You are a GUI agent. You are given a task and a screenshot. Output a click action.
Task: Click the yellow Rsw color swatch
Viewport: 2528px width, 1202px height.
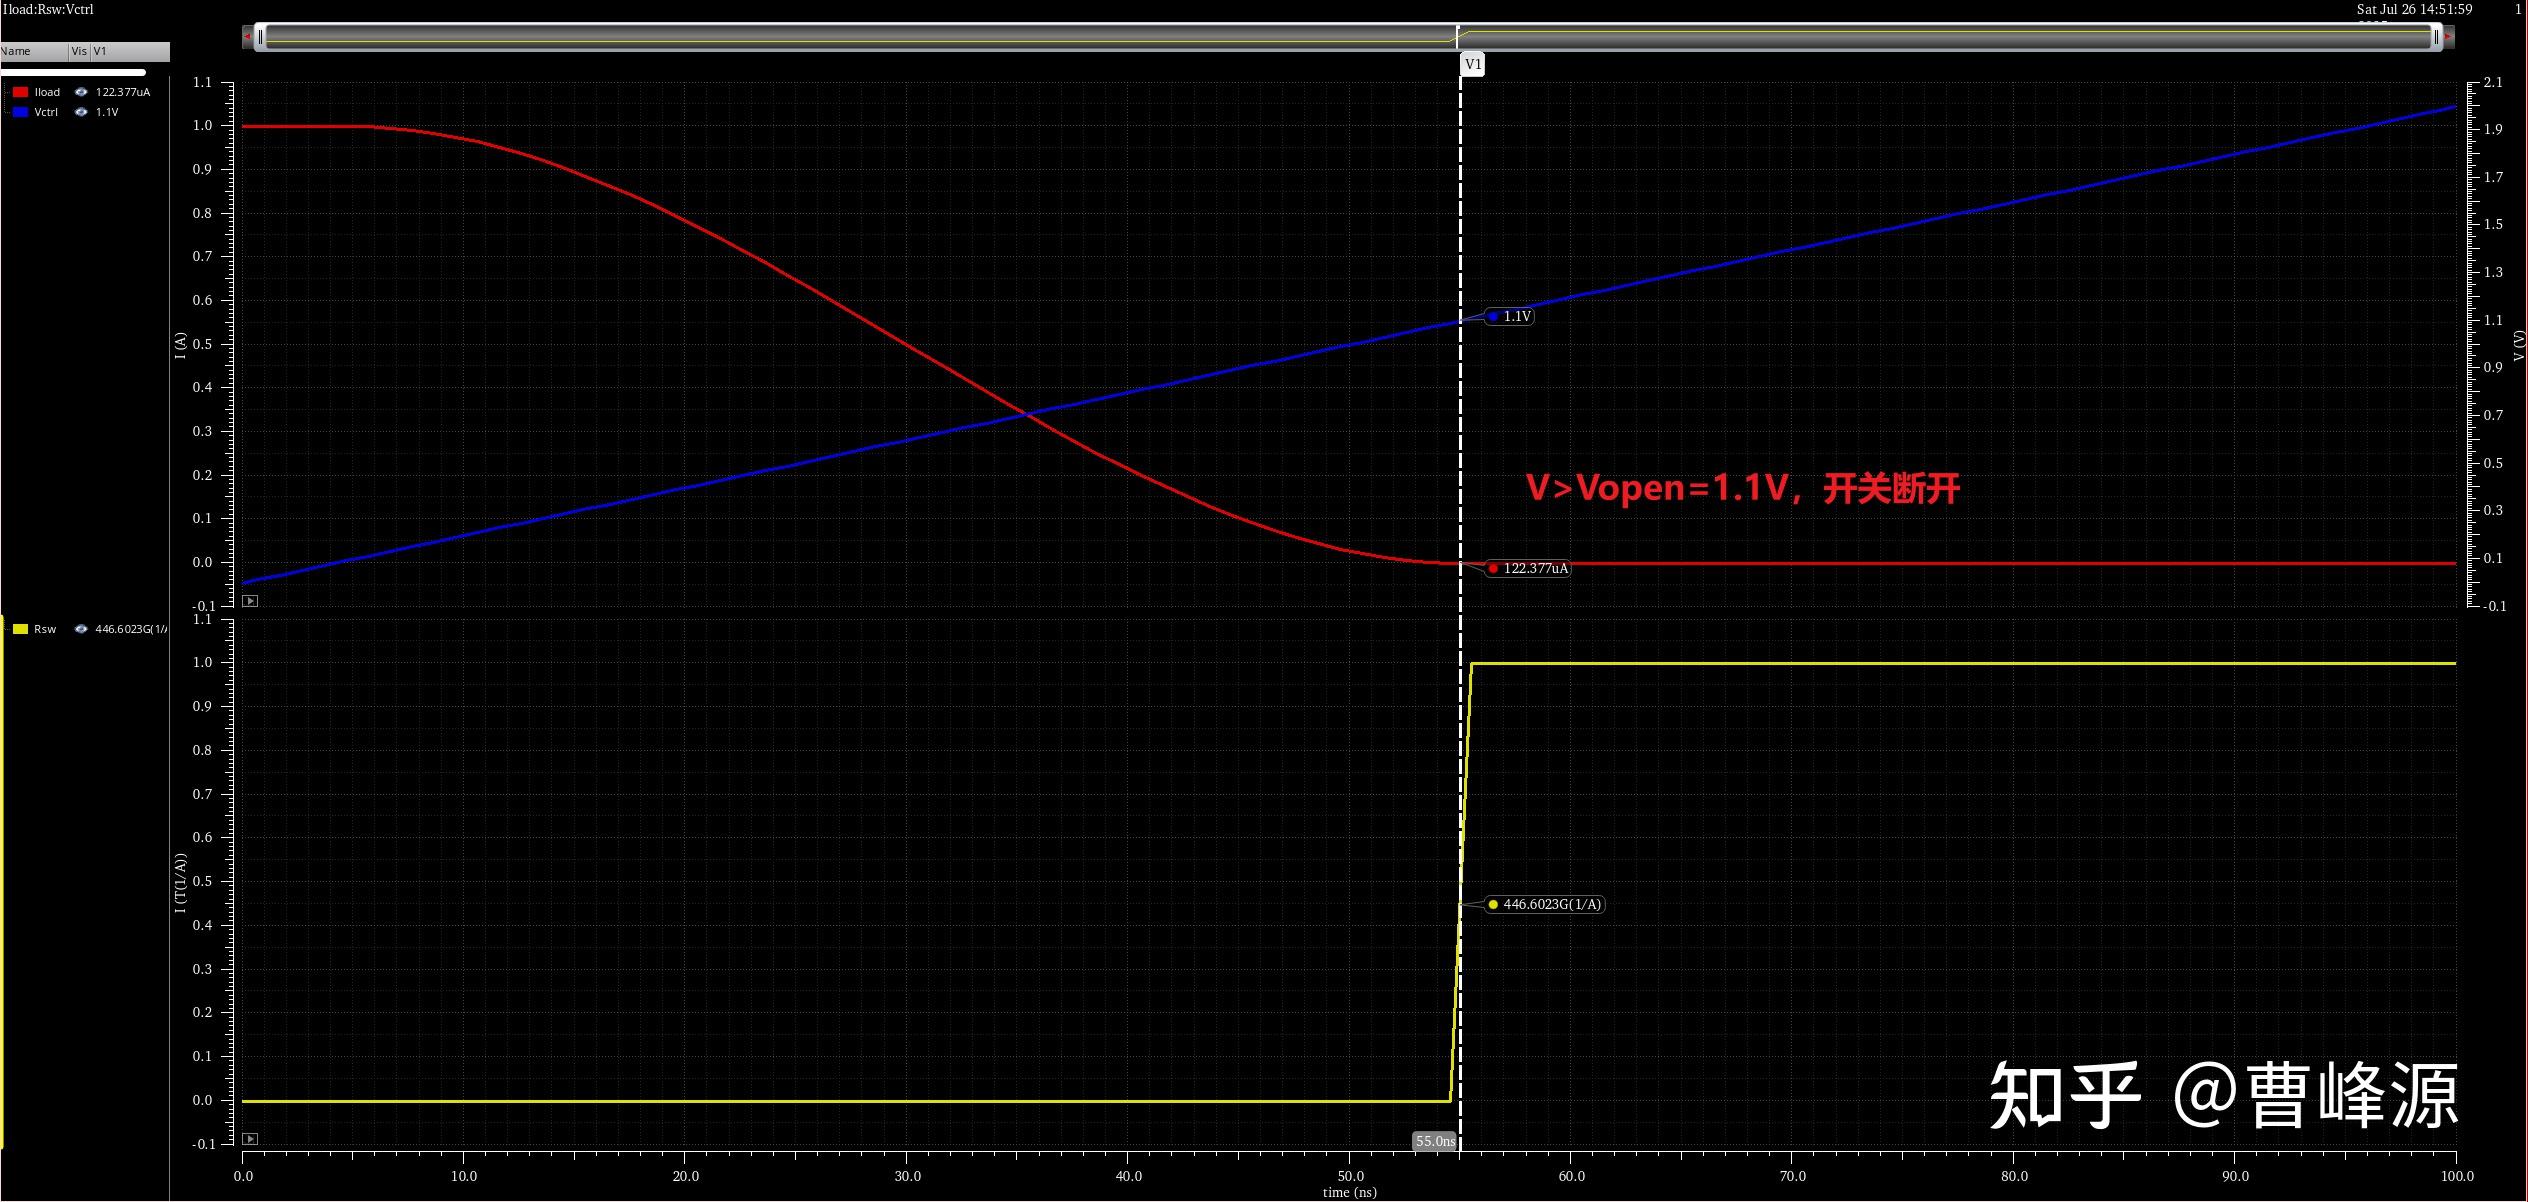(x=20, y=629)
